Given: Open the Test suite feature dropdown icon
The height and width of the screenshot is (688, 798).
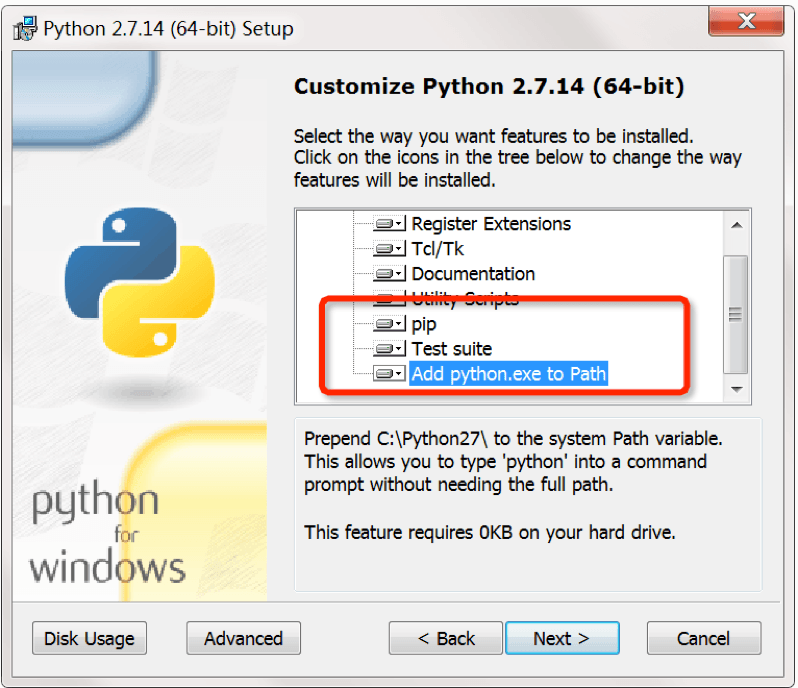Looking at the screenshot, I should 389,349.
